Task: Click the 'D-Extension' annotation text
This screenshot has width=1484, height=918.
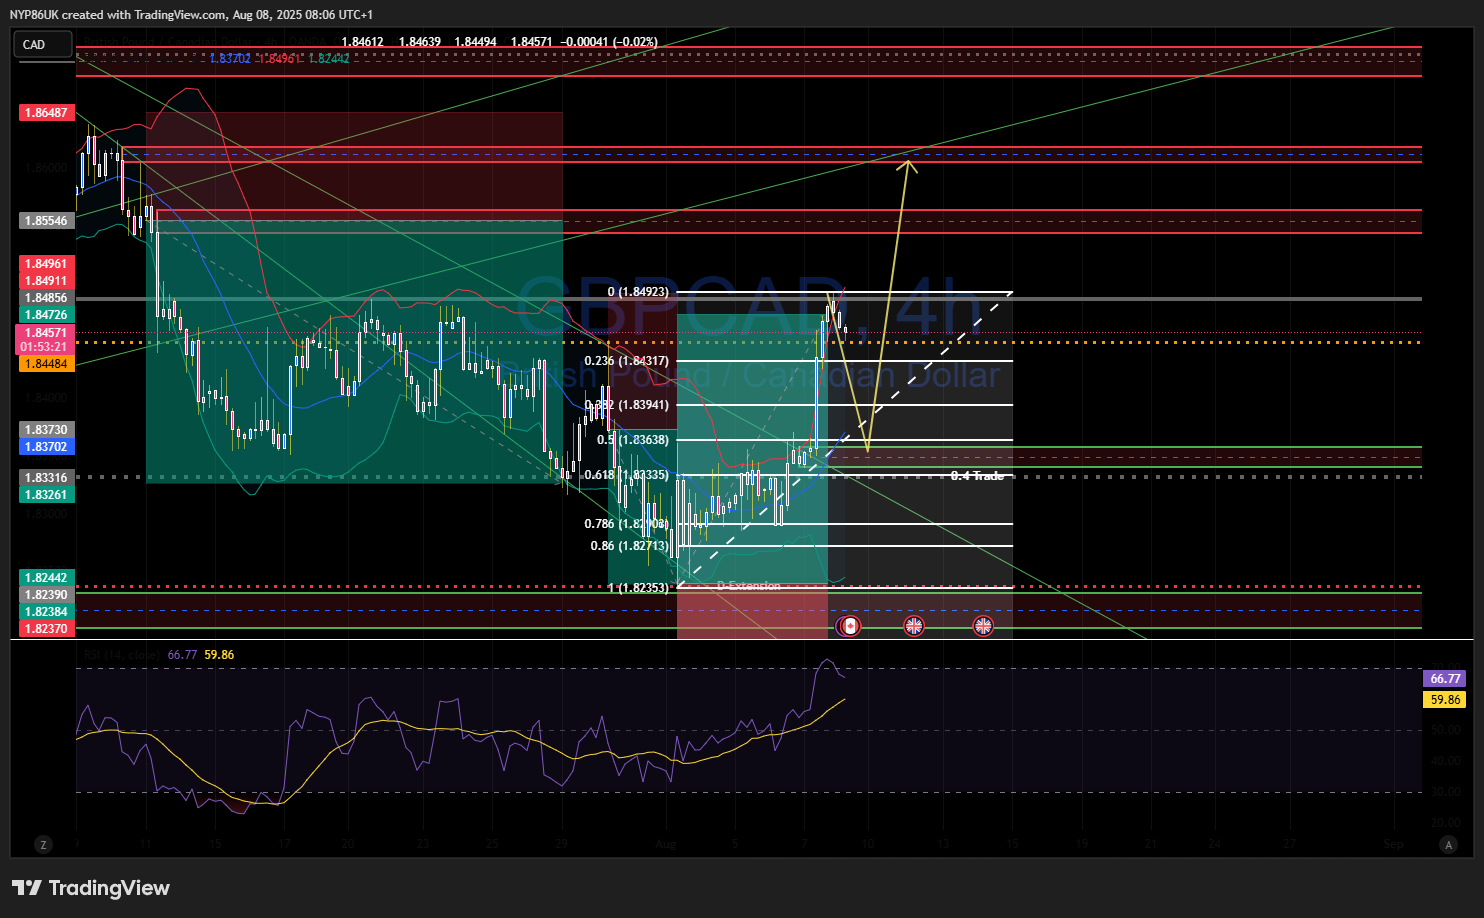Action: pyautogui.click(x=749, y=586)
